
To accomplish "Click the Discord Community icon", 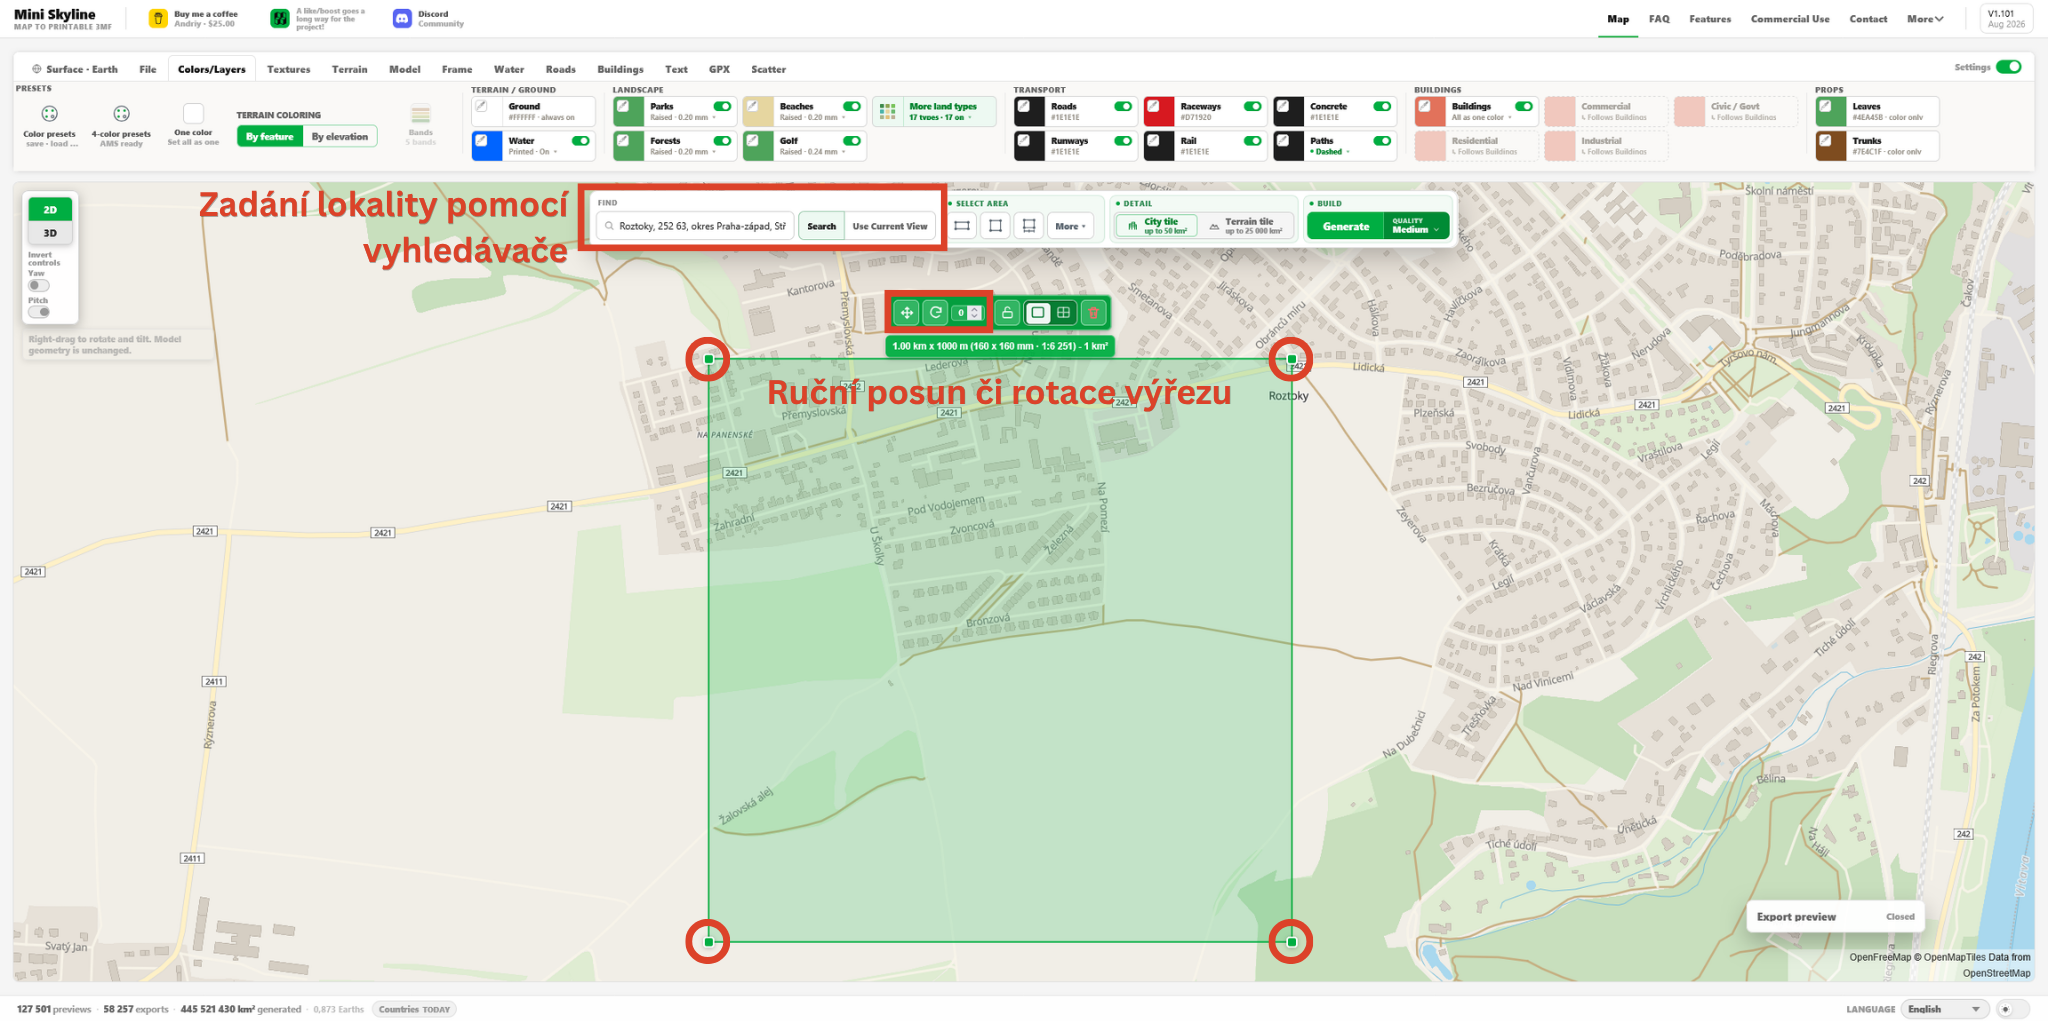I will [402, 19].
